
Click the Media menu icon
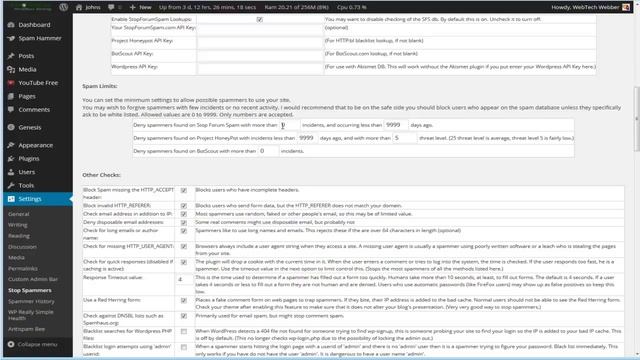tap(11, 69)
